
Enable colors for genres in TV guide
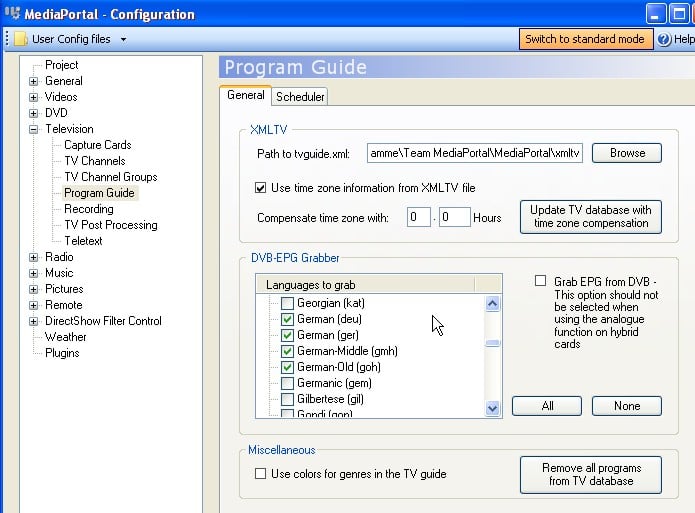[261, 474]
